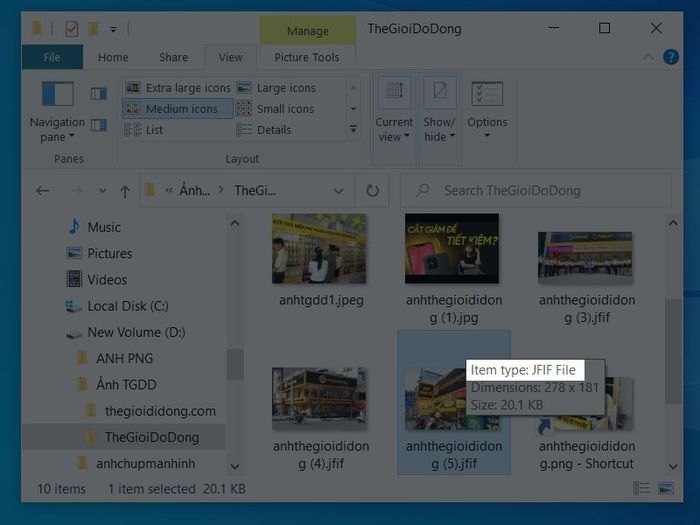Open Customize Quick Access Toolbar arrow
The height and width of the screenshot is (525, 700).
click(113, 29)
